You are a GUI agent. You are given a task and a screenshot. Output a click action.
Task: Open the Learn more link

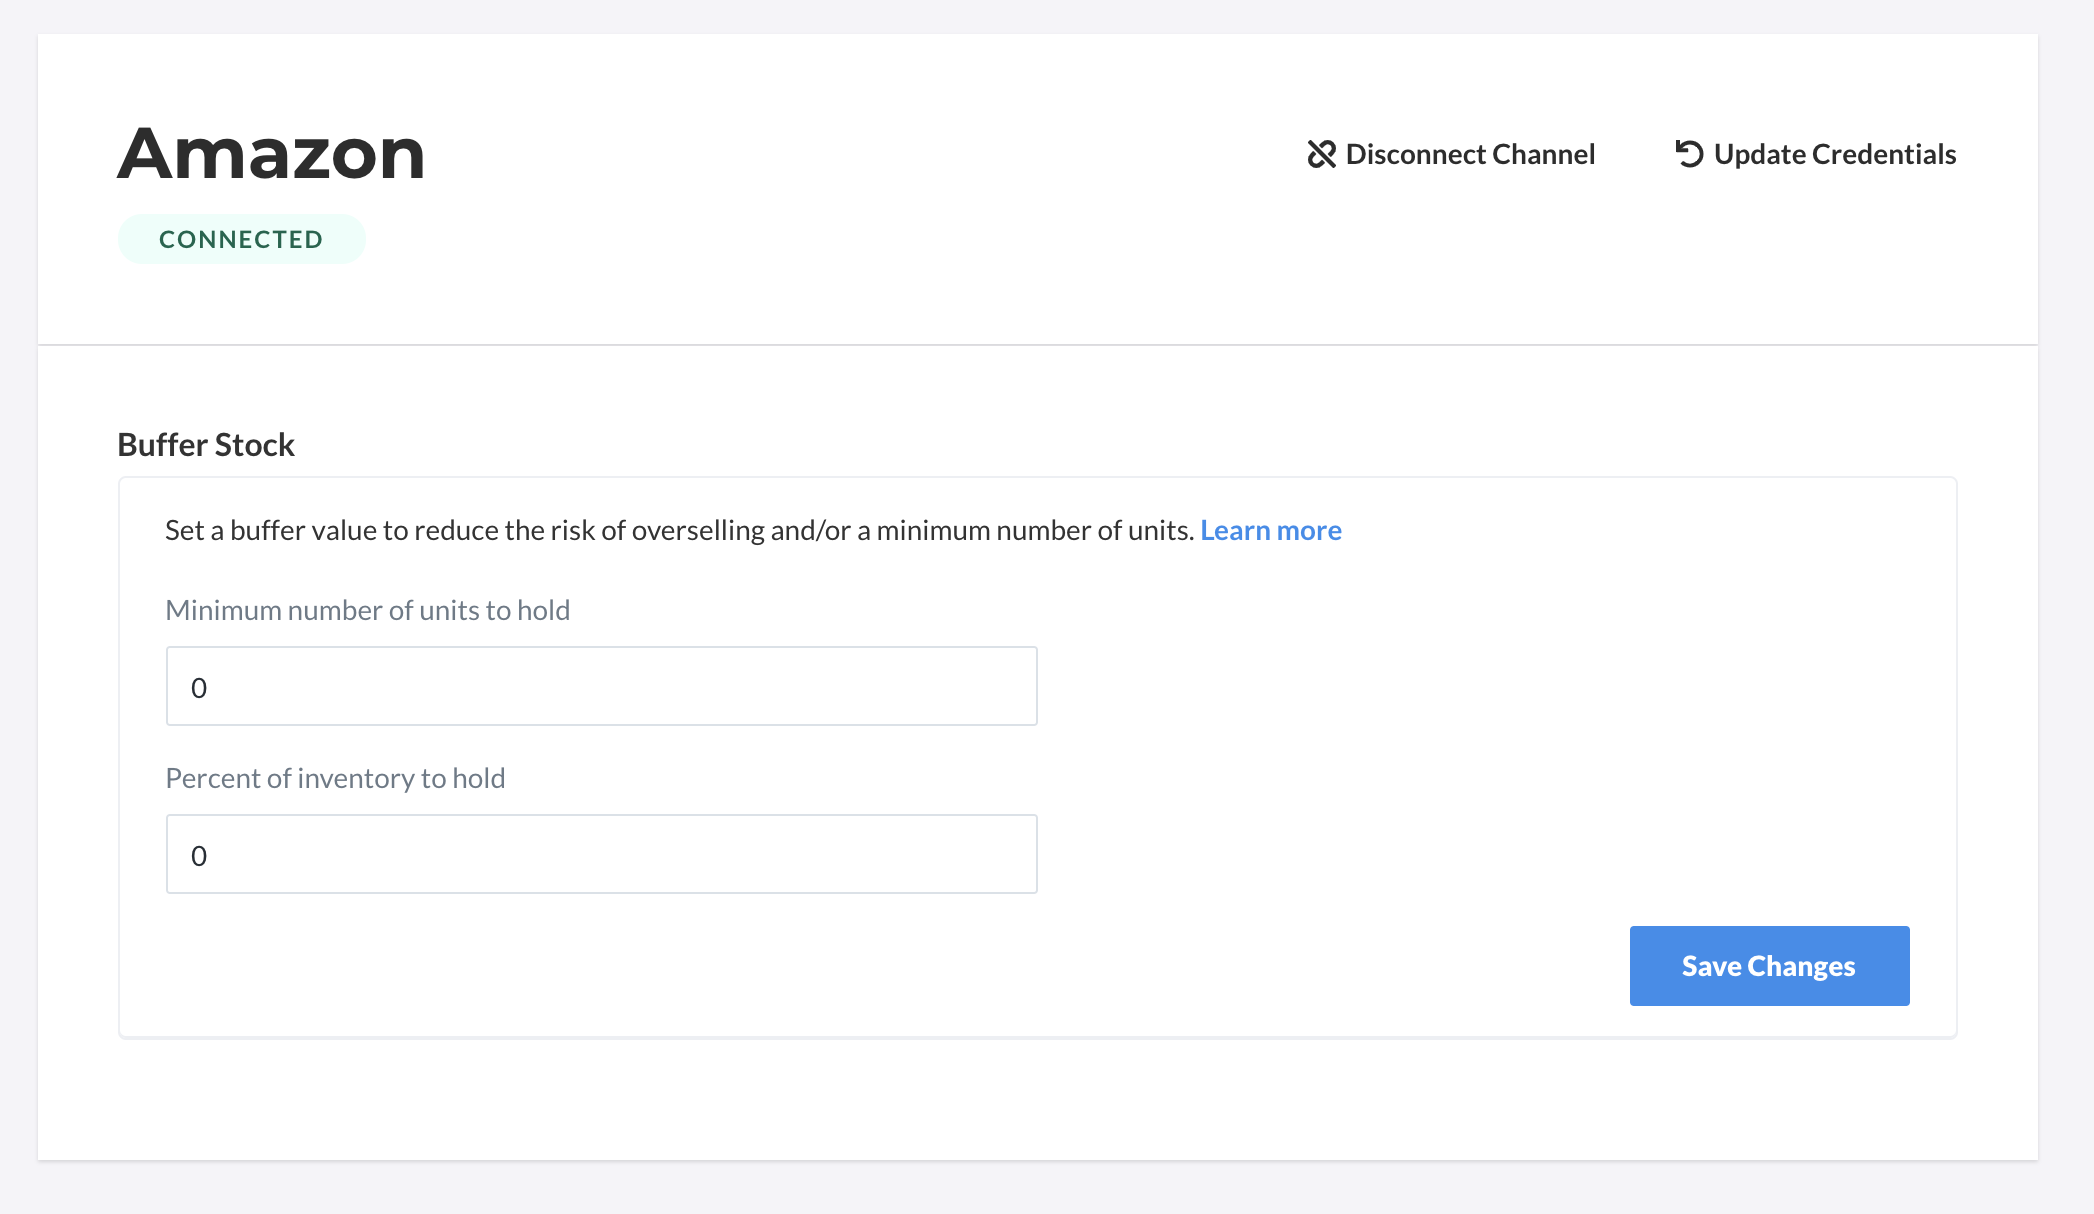[x=1271, y=530]
